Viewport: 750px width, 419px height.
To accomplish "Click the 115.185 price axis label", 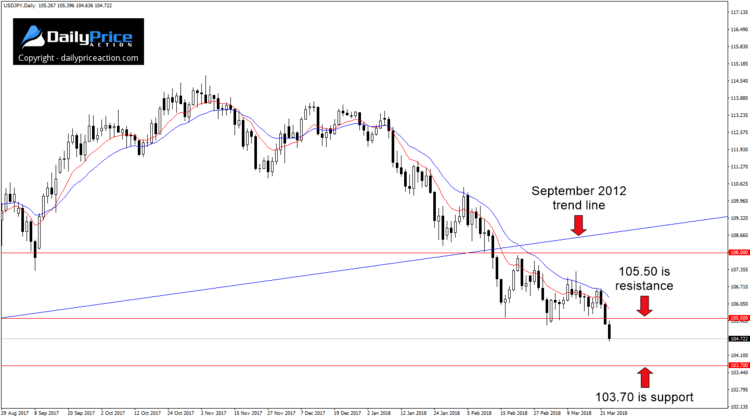I will click(739, 64).
